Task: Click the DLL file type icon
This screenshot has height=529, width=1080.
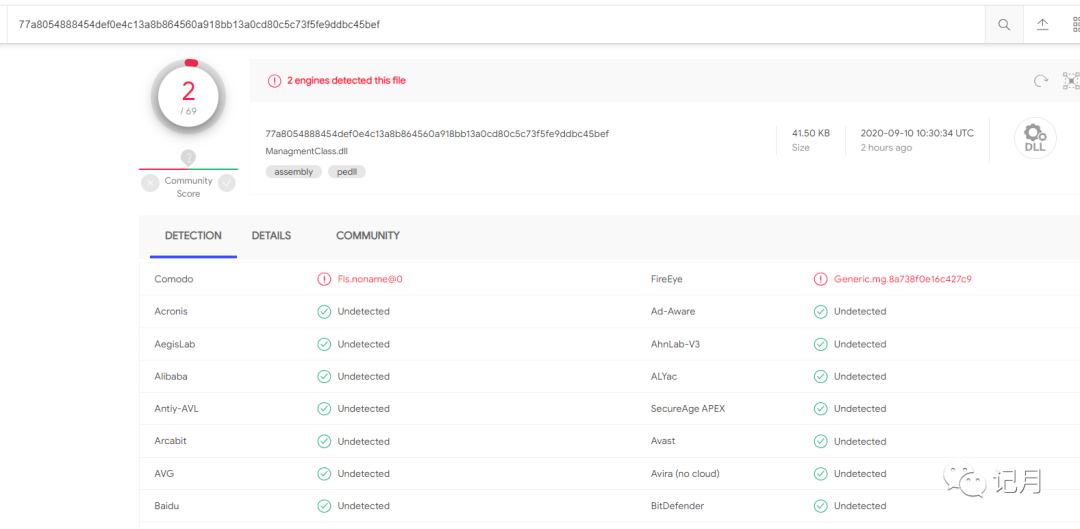Action: 1035,138
